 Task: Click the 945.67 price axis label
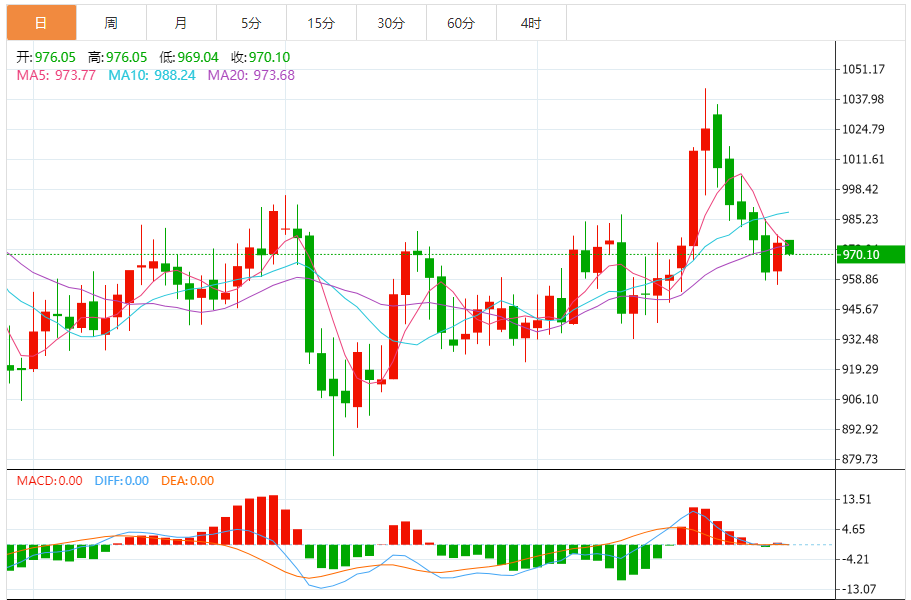point(860,309)
